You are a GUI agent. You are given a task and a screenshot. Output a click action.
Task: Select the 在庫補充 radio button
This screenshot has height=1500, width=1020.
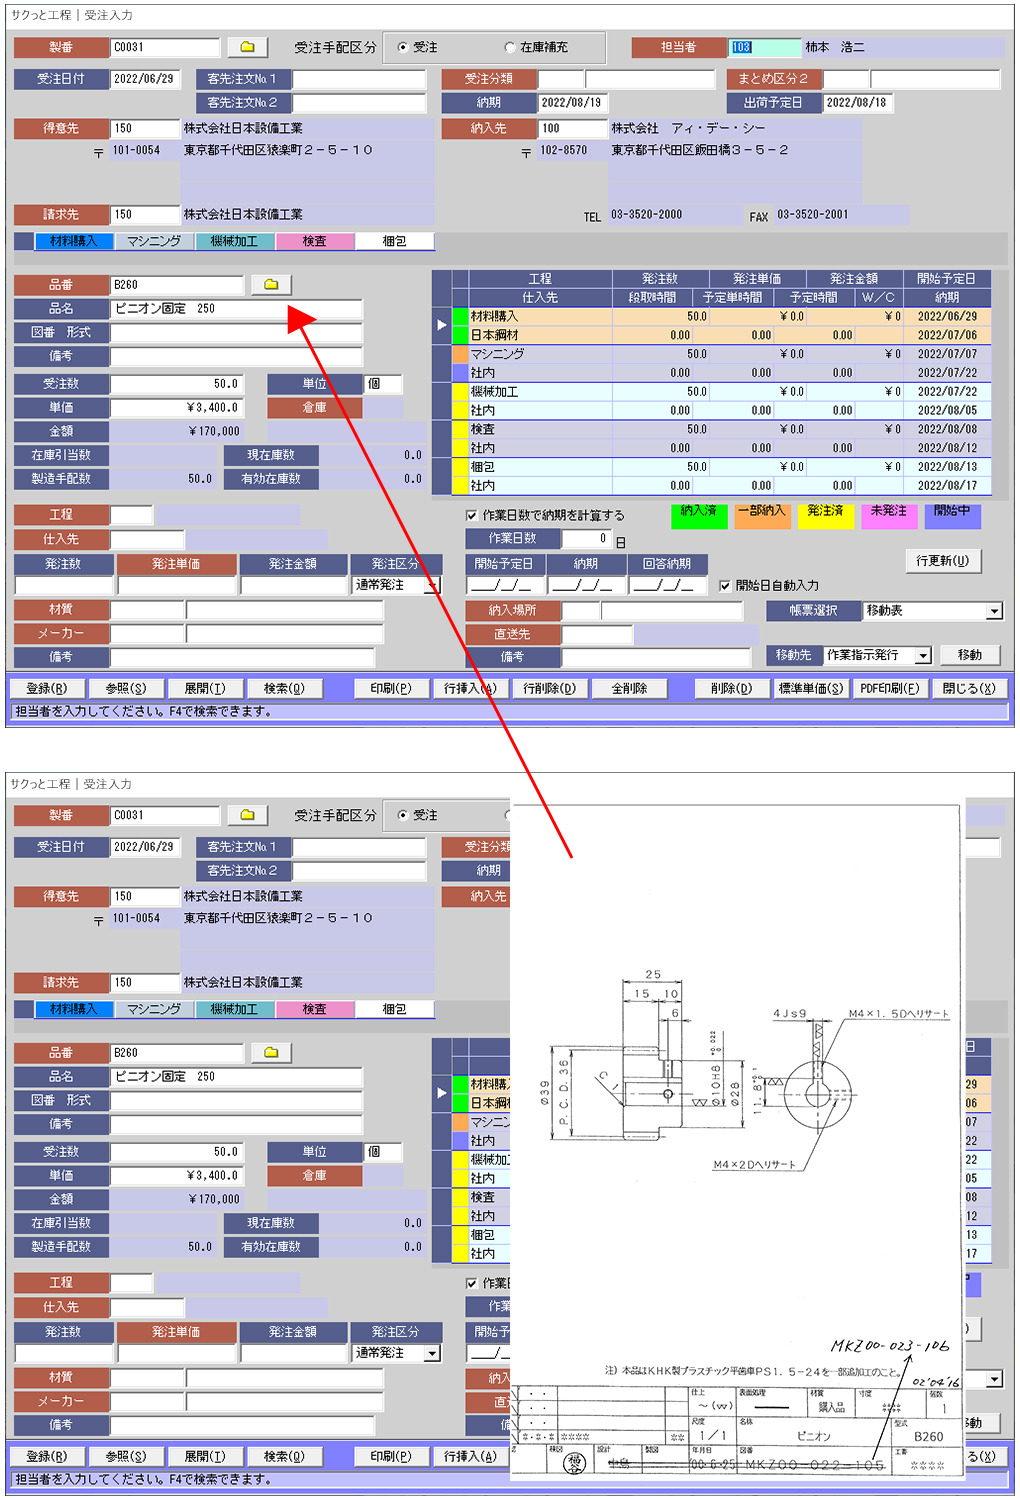tap(510, 47)
